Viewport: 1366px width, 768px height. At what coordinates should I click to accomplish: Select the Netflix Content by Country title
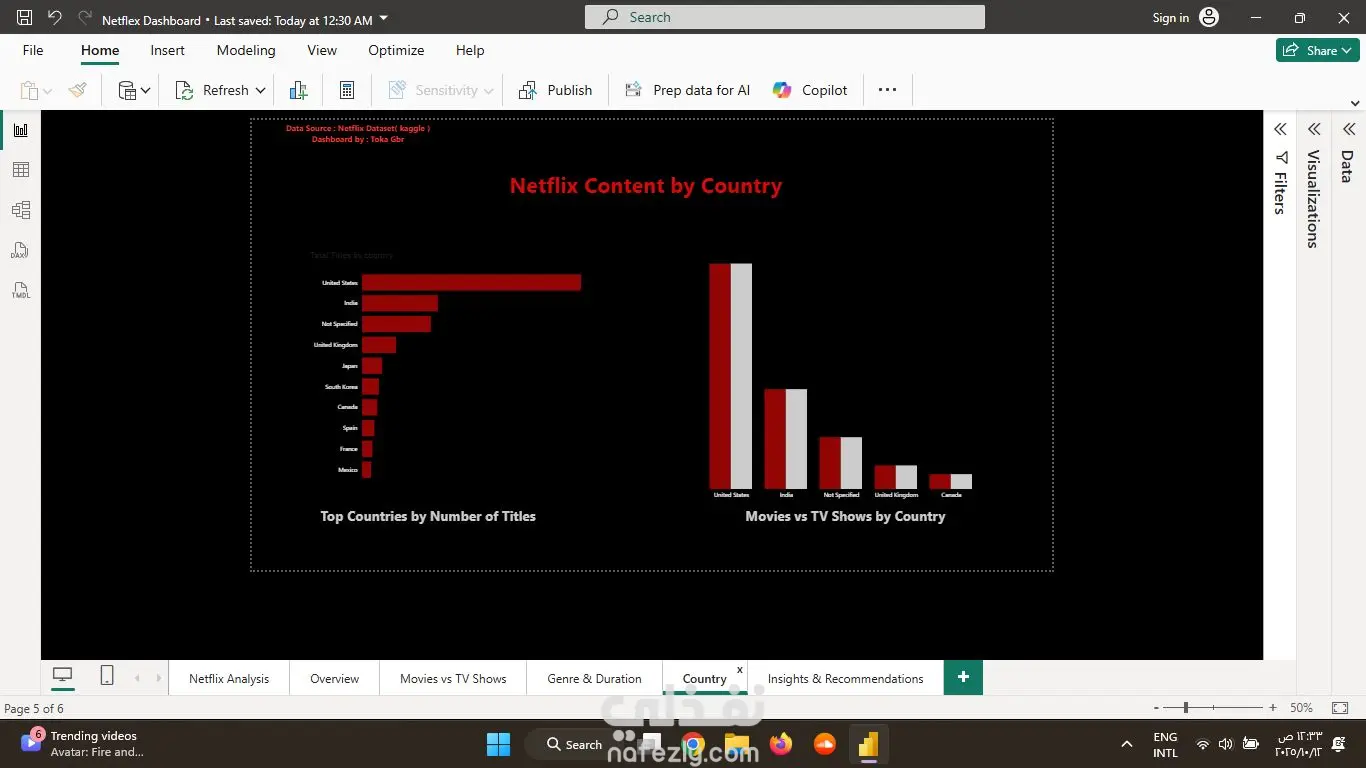(x=646, y=186)
